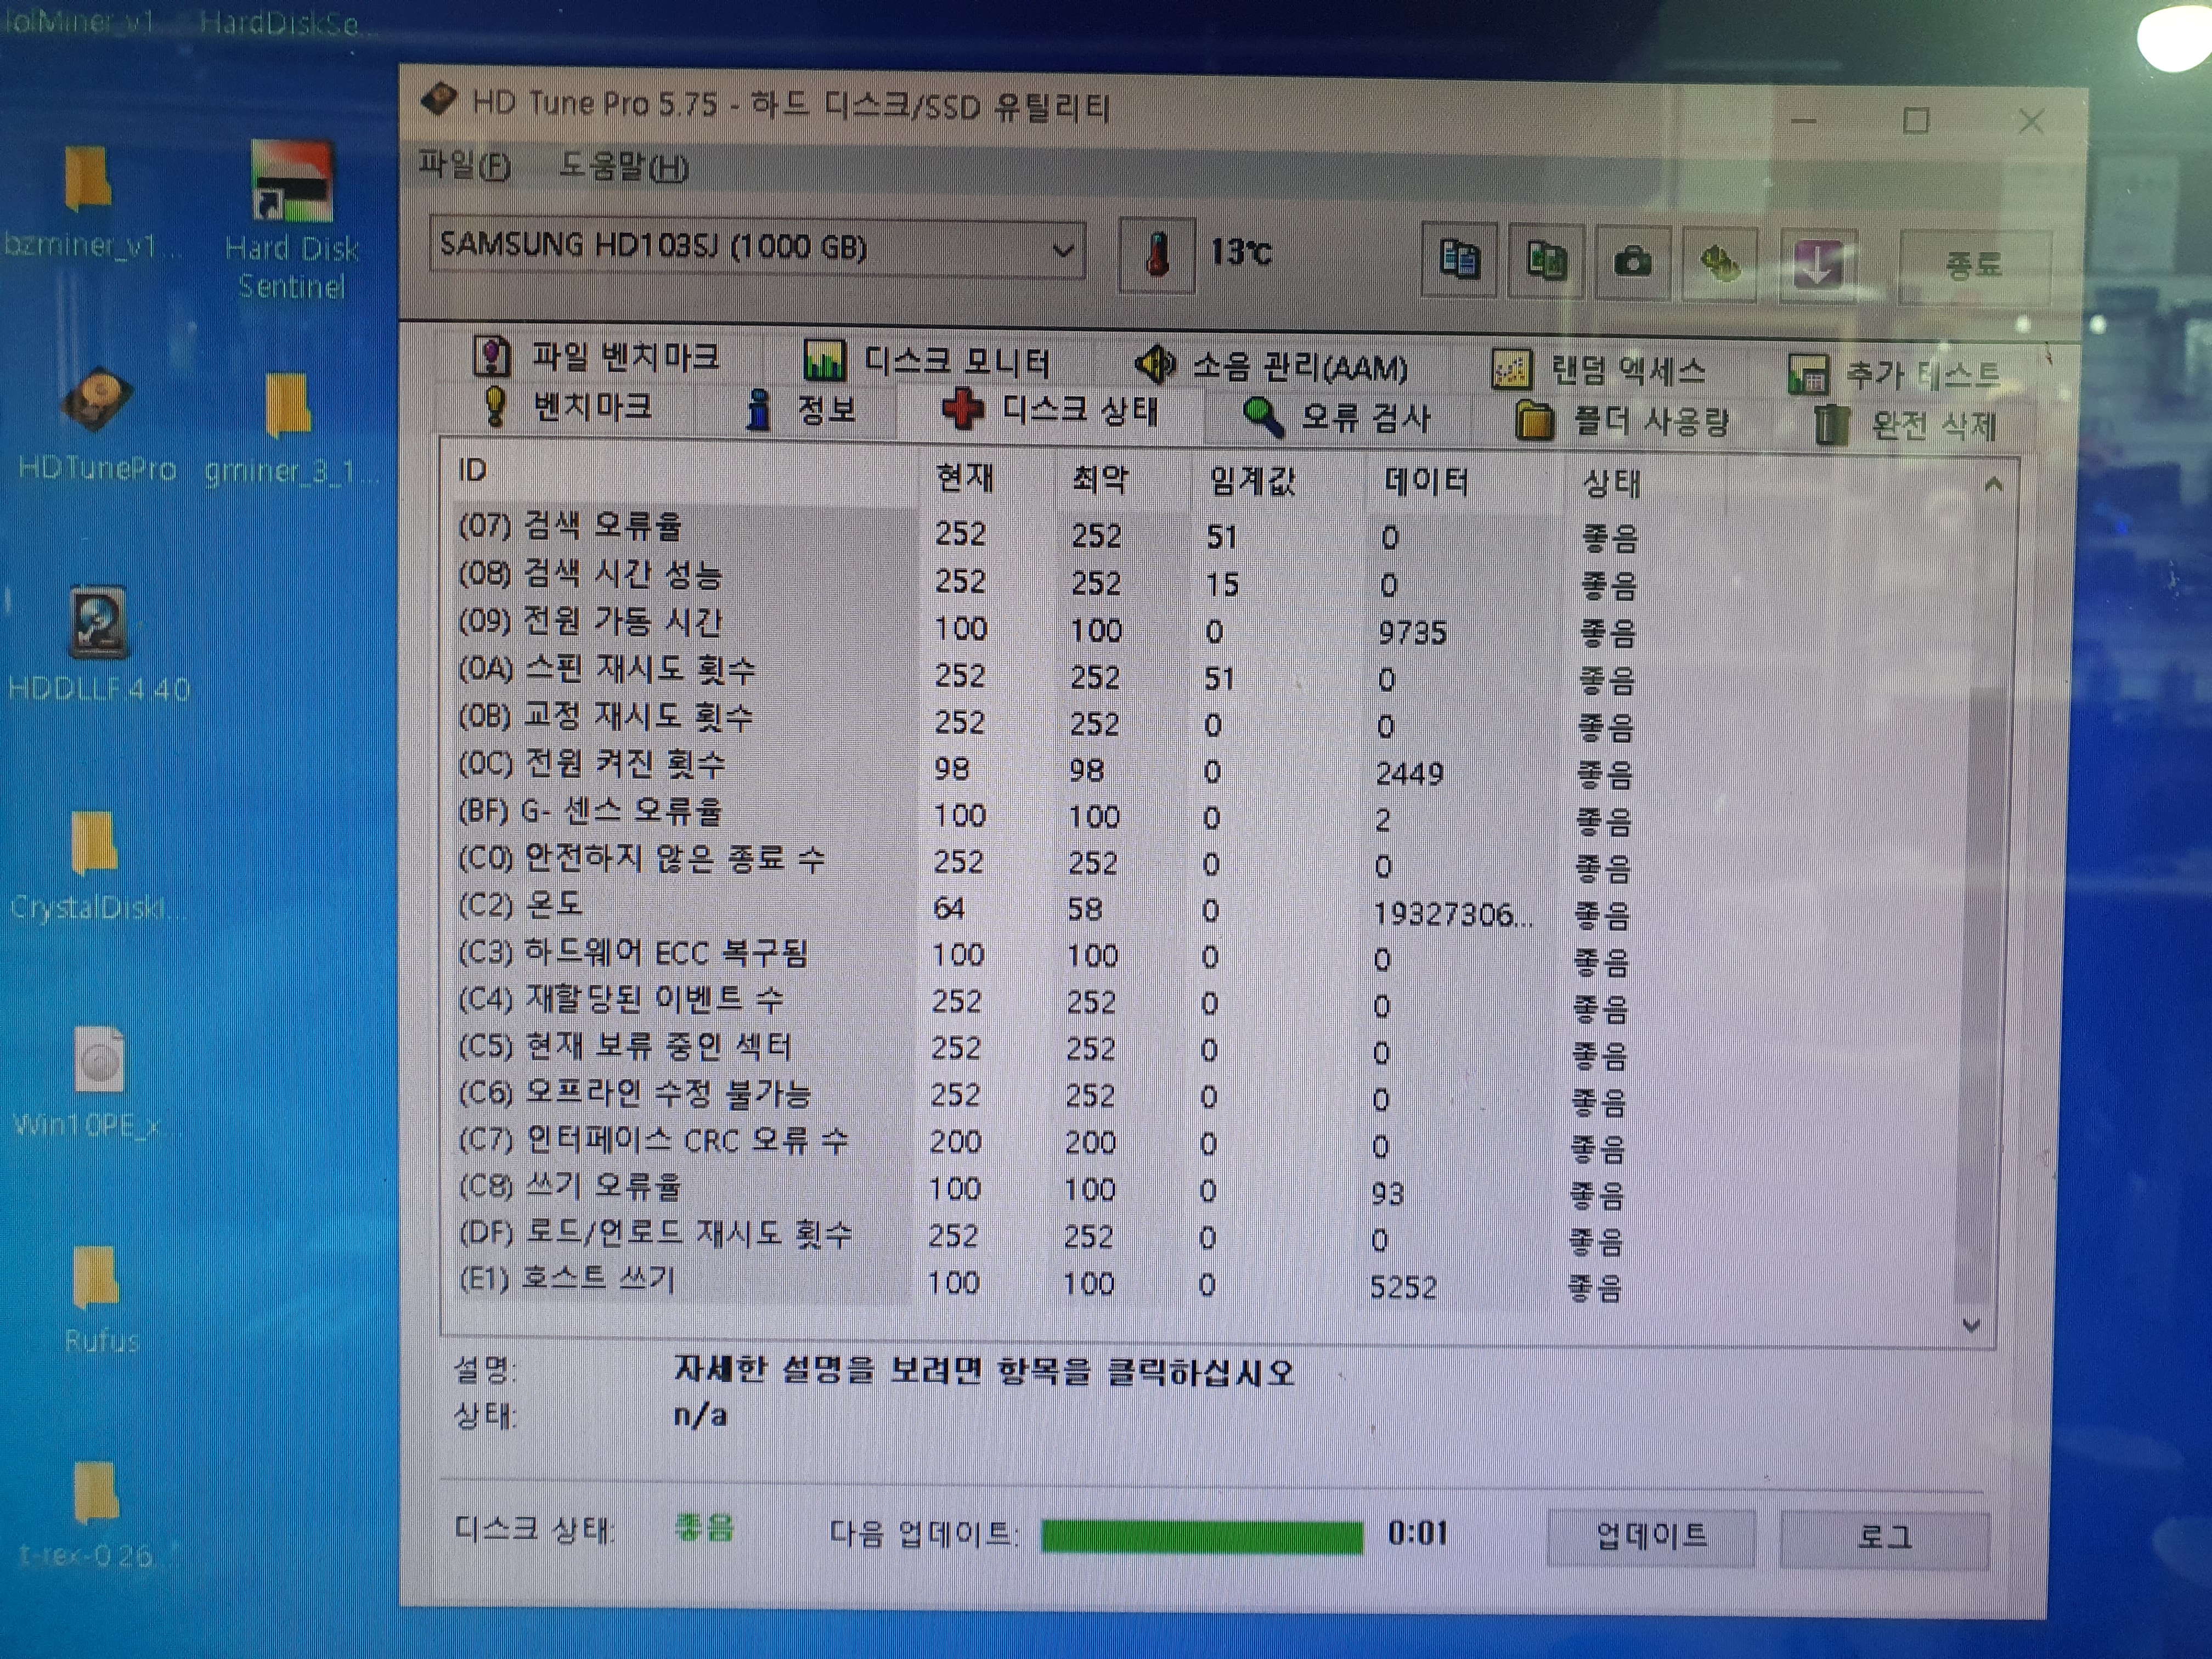Switch to the 완전 삭제 tab
This screenshot has width=2212, height=1659.
point(1905,426)
